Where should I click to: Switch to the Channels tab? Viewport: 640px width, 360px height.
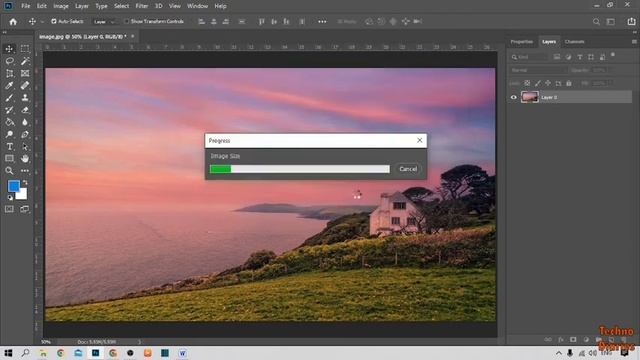[x=574, y=42]
